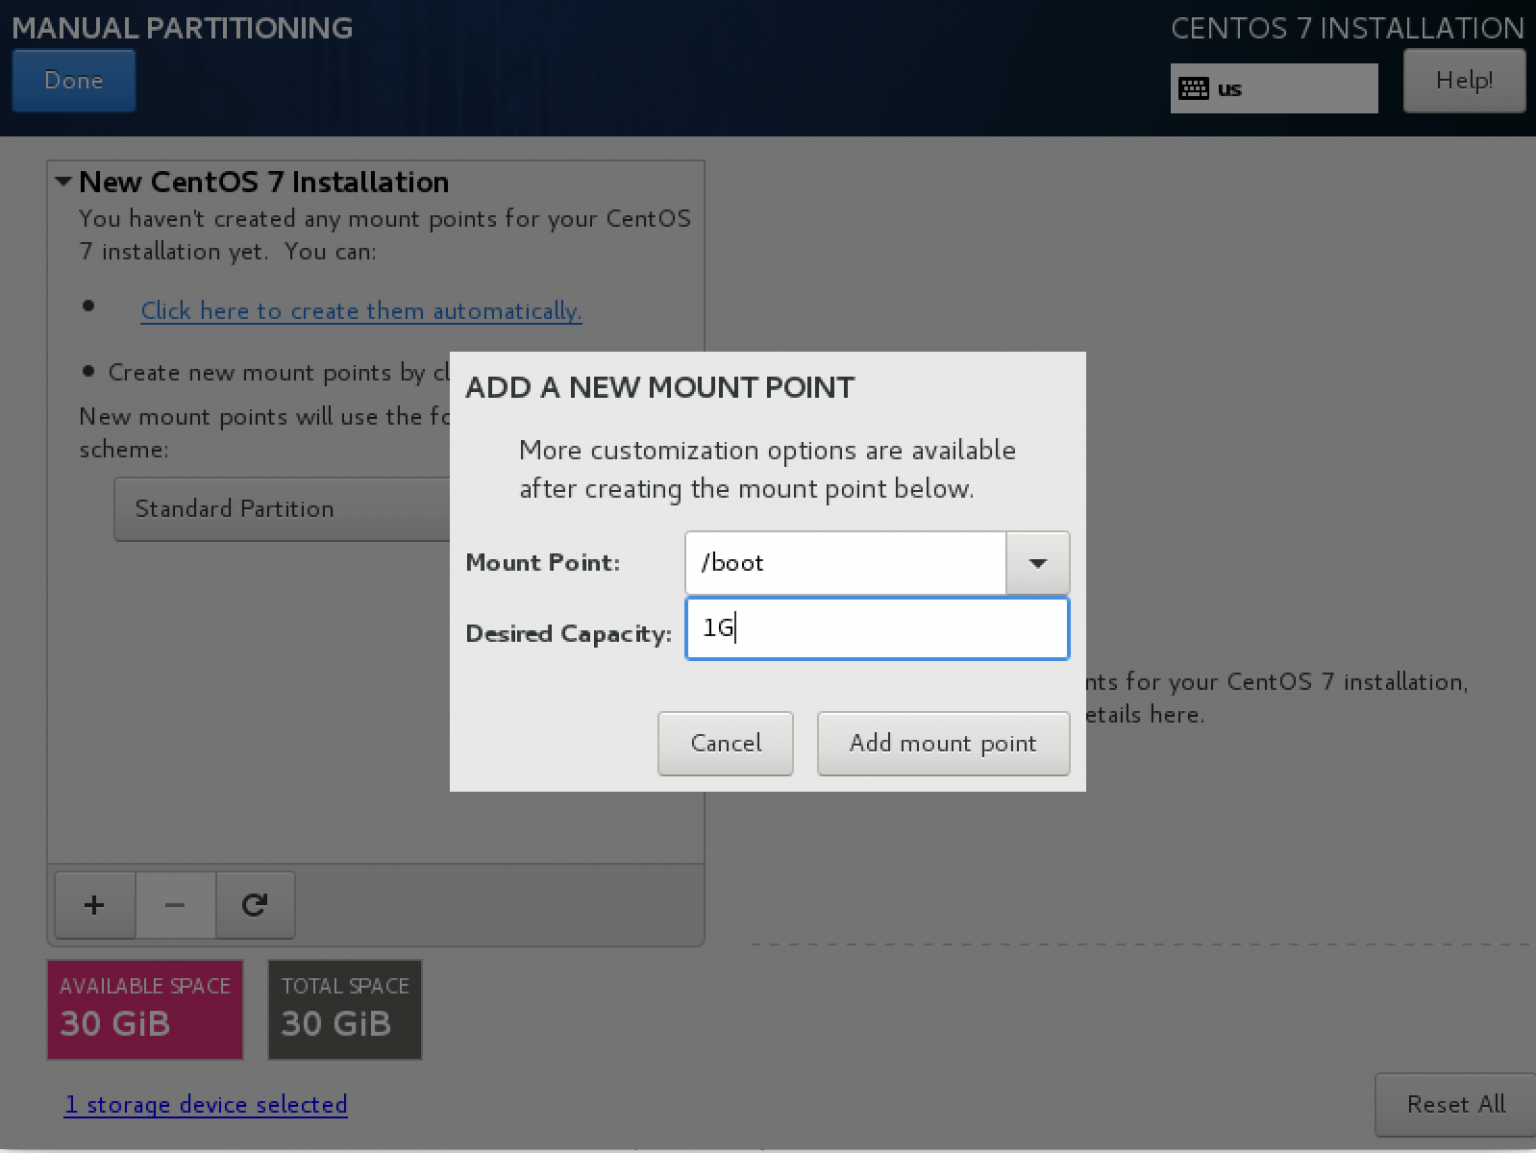The image size is (1536, 1153).
Task: Click the Done button
Action: coord(74,81)
